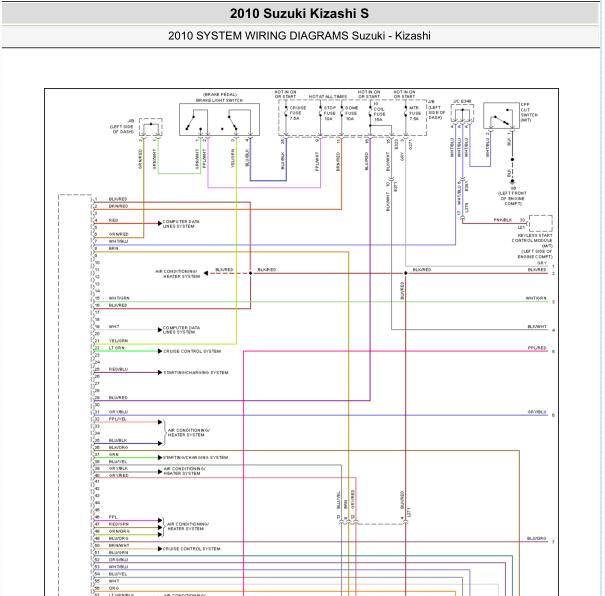Click the 'J/C E348' connector label
The height and width of the screenshot is (596, 605).
tap(462, 101)
